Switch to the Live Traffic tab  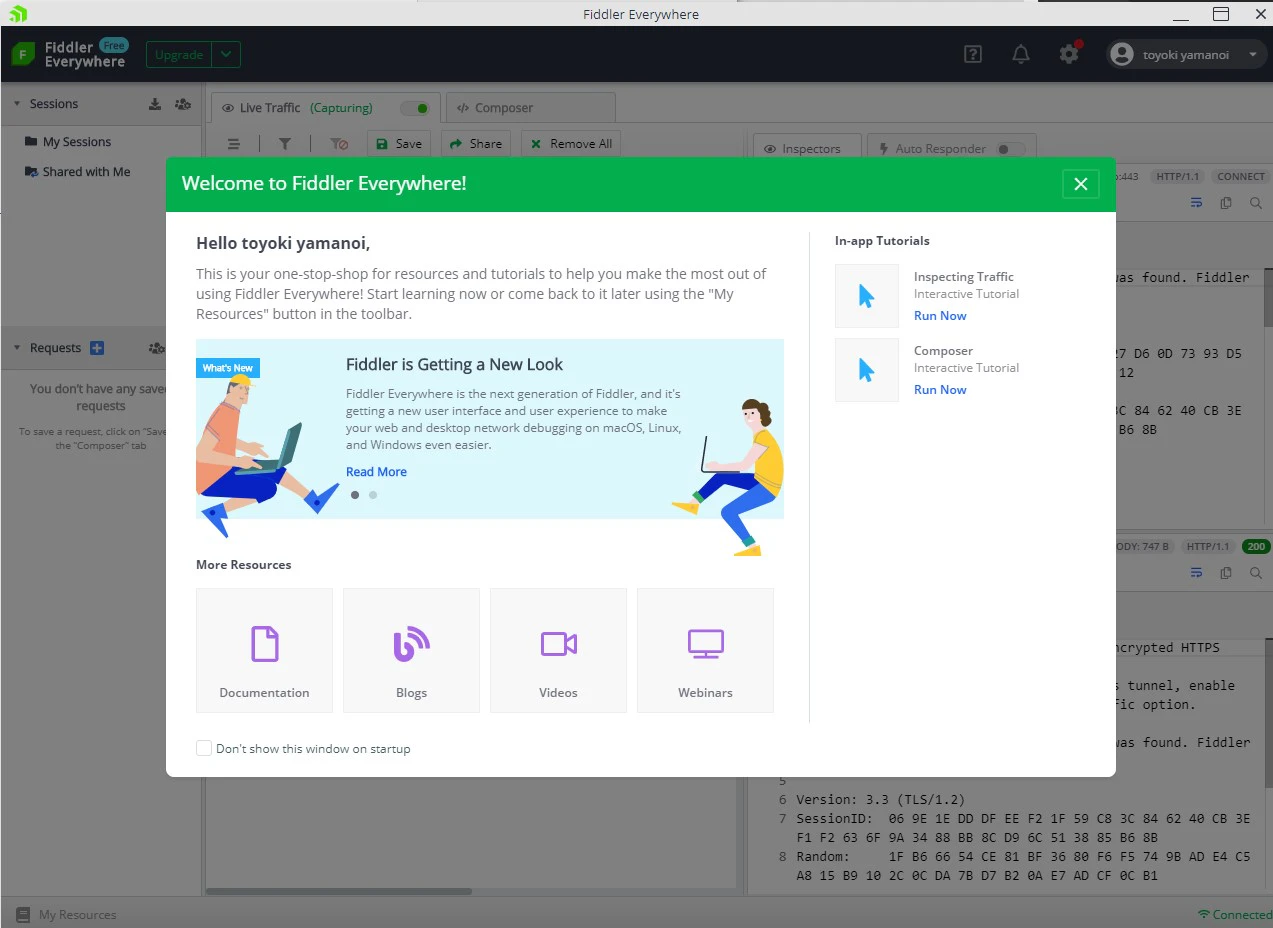click(x=325, y=108)
